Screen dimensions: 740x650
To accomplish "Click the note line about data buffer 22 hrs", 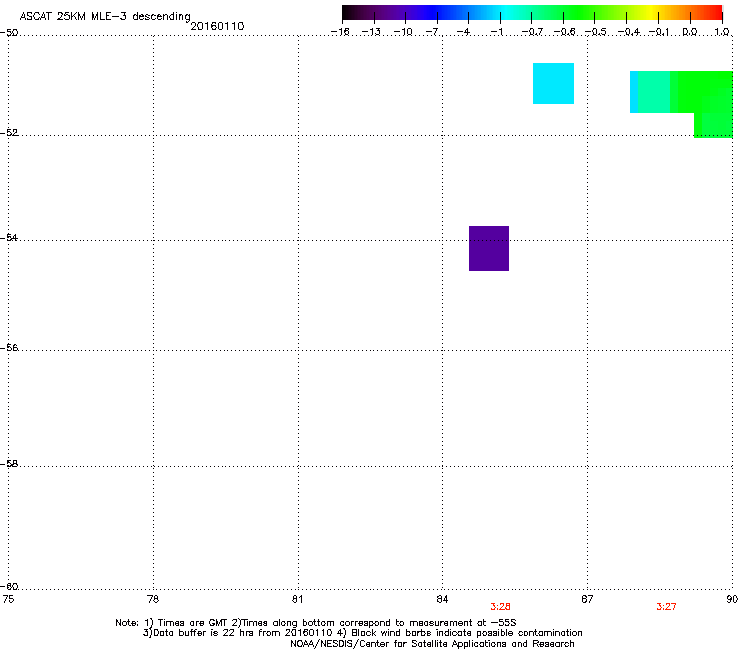I will pyautogui.click(x=362, y=633).
